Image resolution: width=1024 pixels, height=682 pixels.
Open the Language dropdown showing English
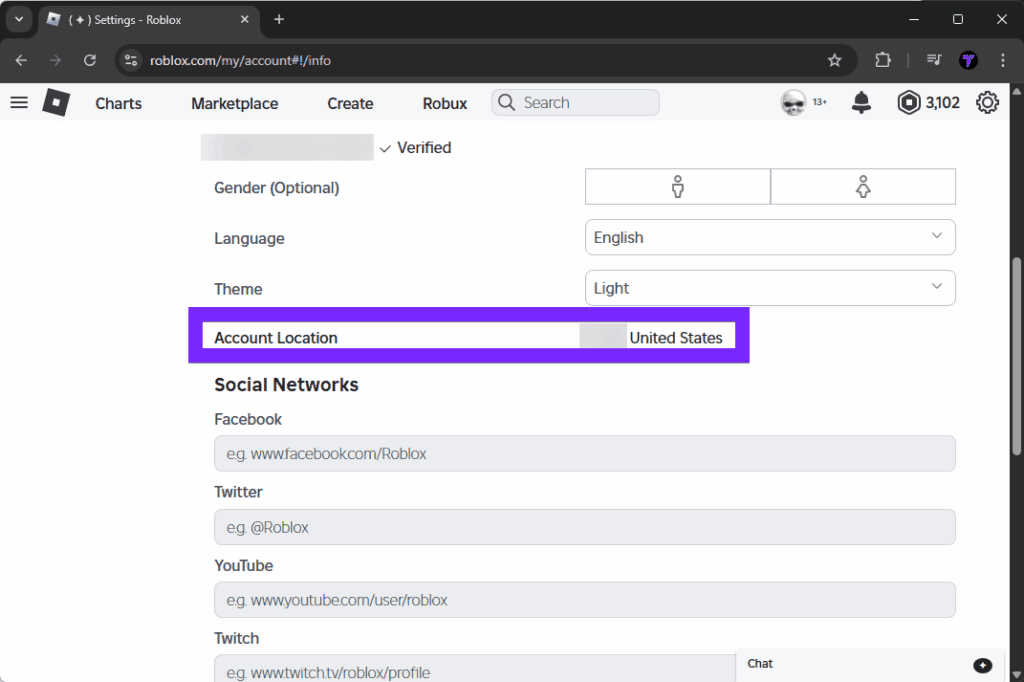pyautogui.click(x=770, y=237)
